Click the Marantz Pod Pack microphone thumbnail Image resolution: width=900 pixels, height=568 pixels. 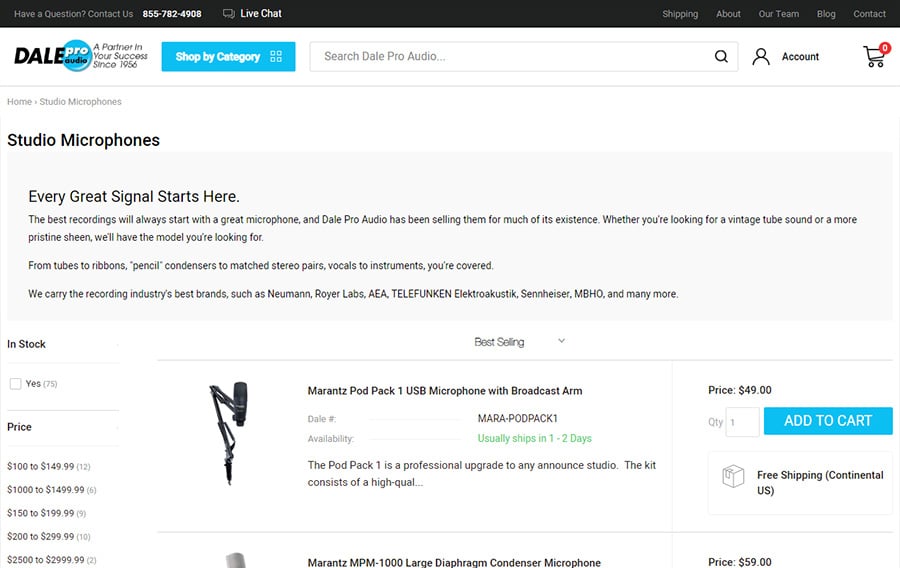pos(229,433)
